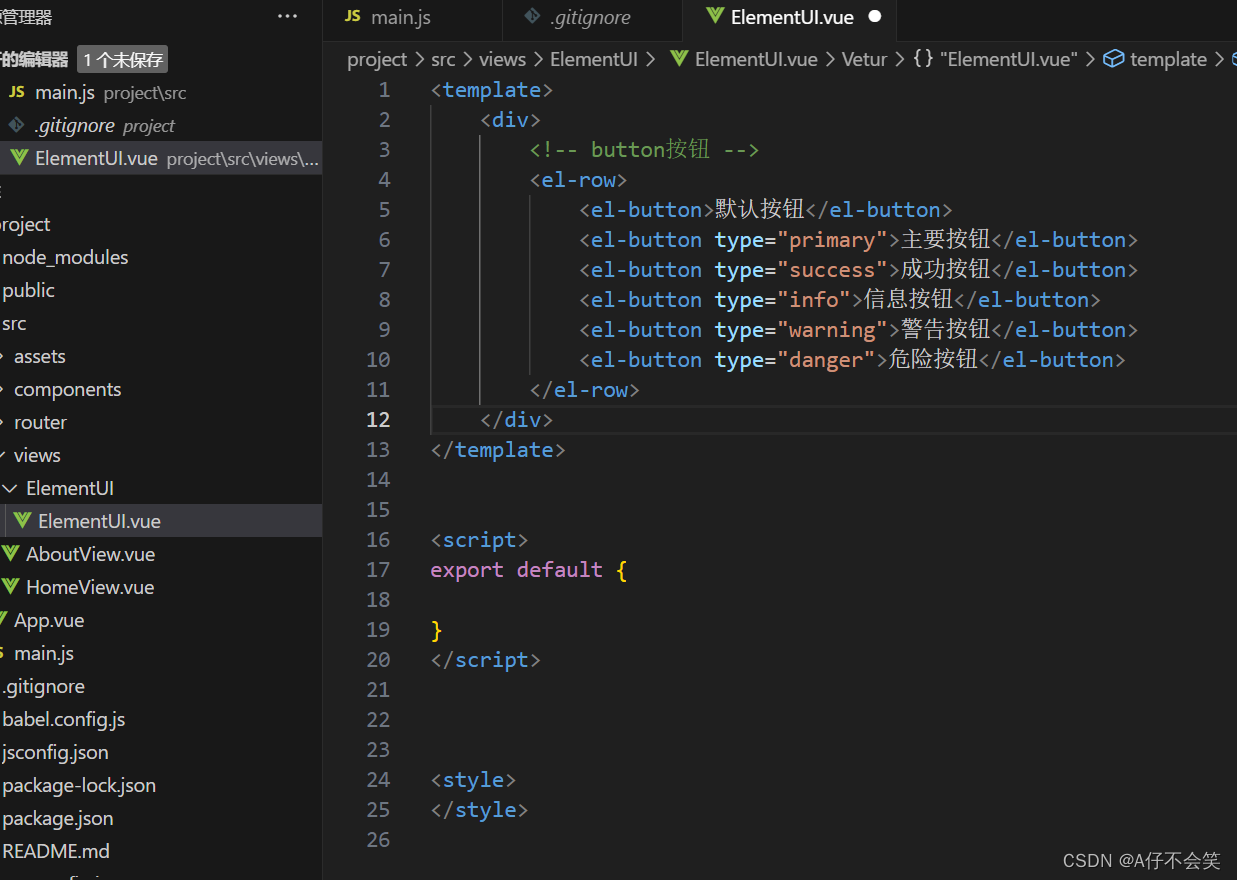This screenshot has width=1237, height=880.
Task: Select AboutView.vue in the sidebar
Action: 78,553
